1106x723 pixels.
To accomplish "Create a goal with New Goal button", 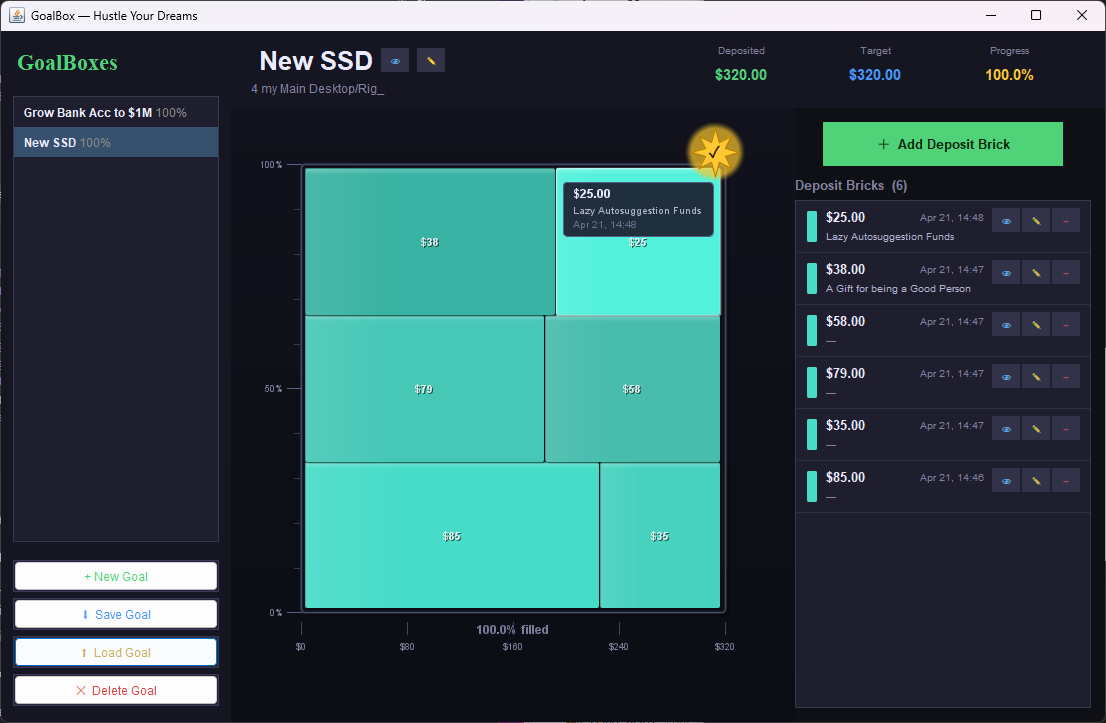I will [116, 576].
